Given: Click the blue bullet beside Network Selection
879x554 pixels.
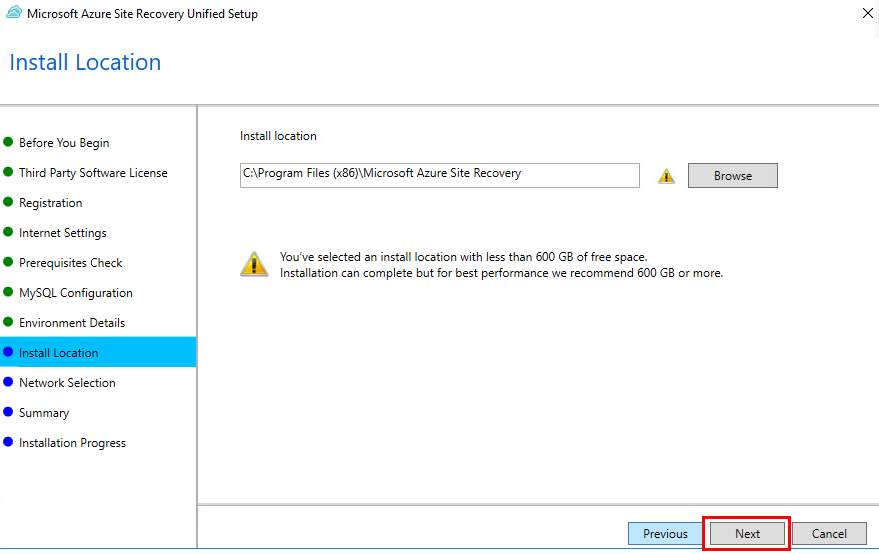Looking at the screenshot, I should 8,382.
